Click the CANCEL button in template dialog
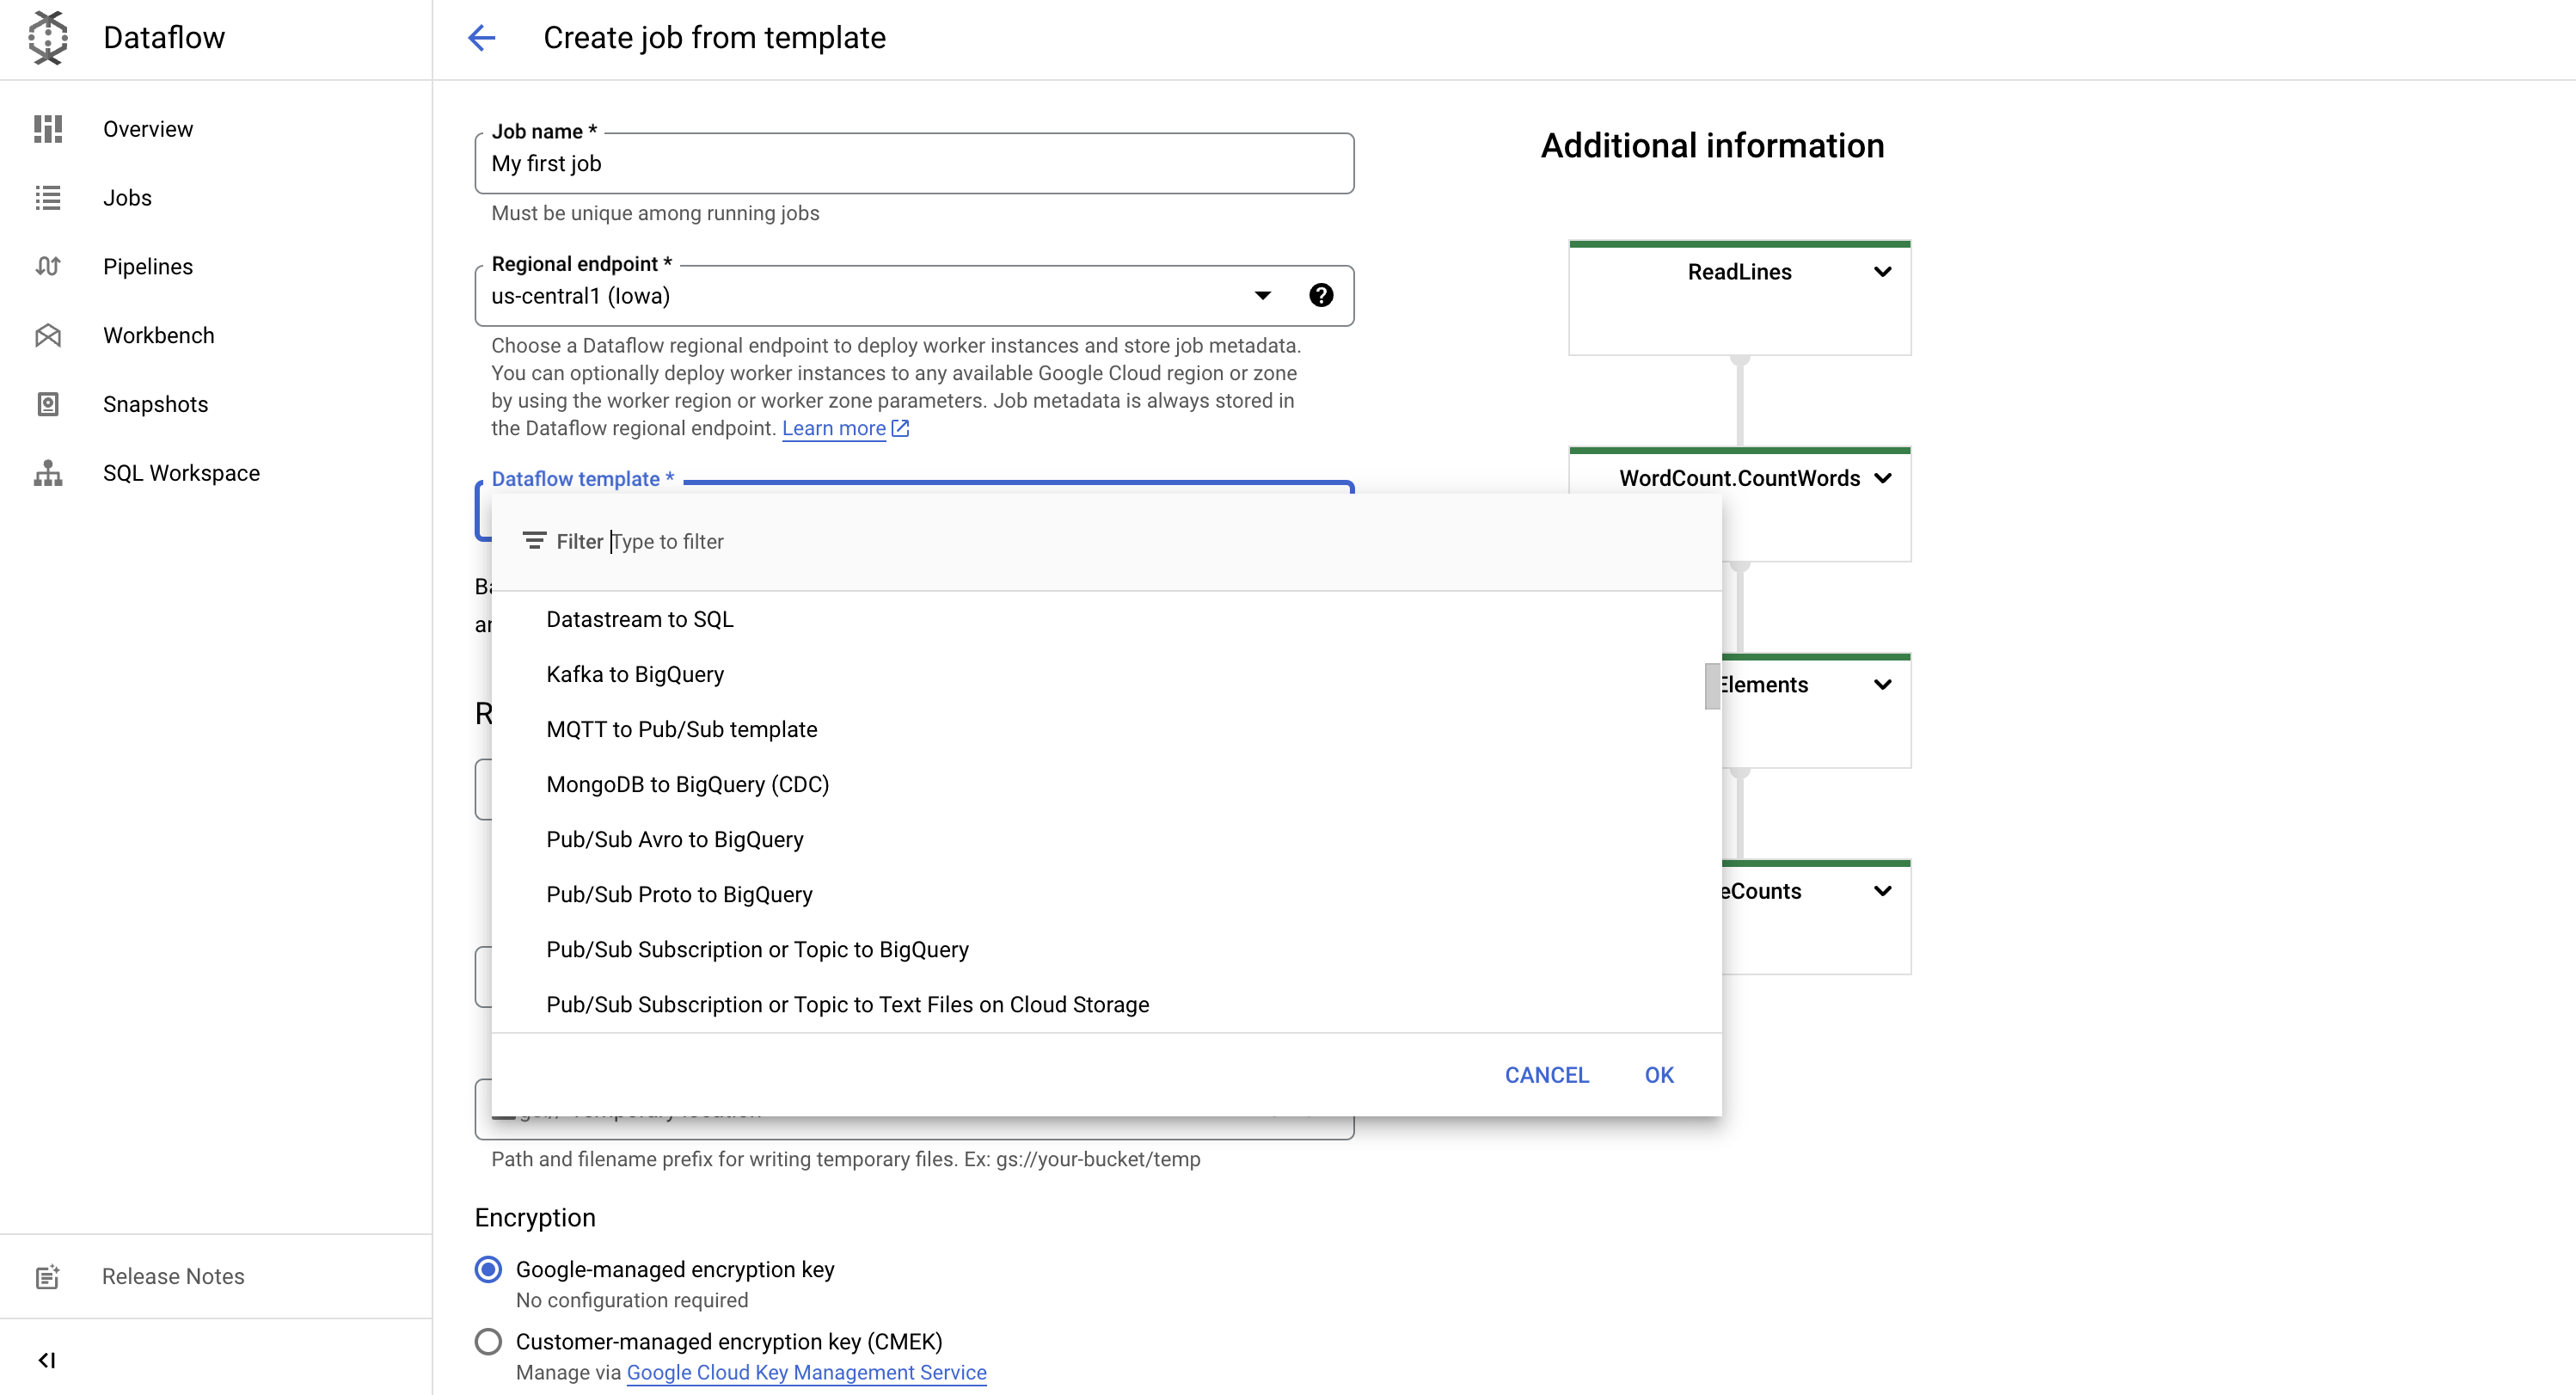The height and width of the screenshot is (1395, 2576). click(1546, 1073)
